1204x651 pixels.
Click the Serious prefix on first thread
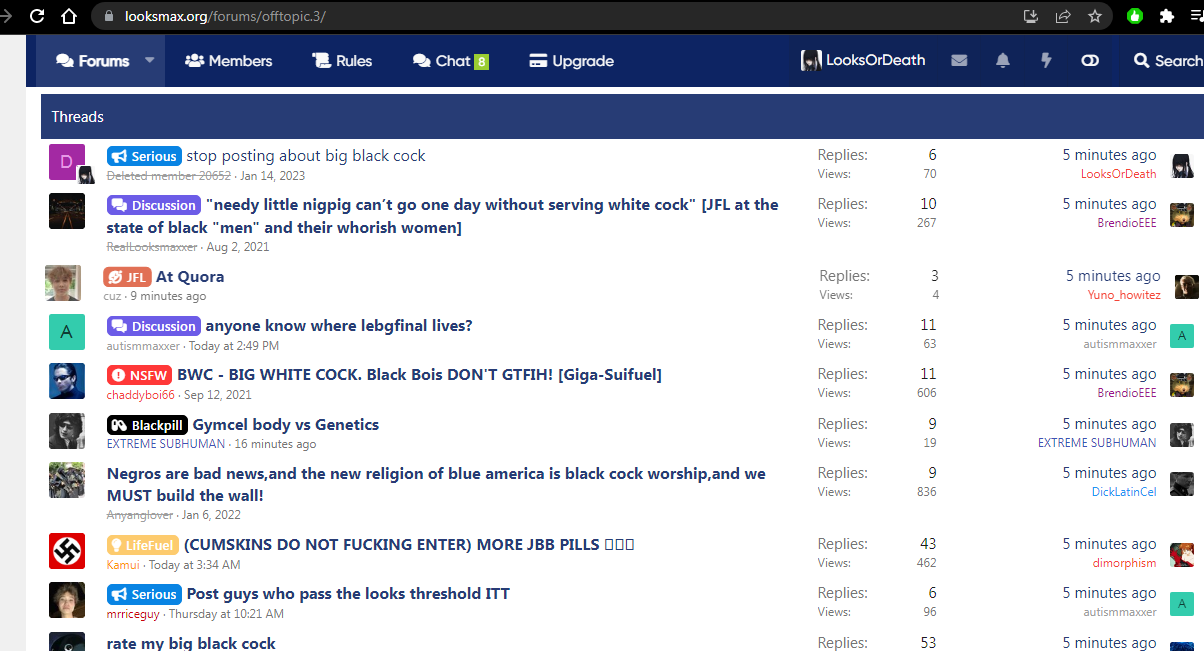coord(144,156)
